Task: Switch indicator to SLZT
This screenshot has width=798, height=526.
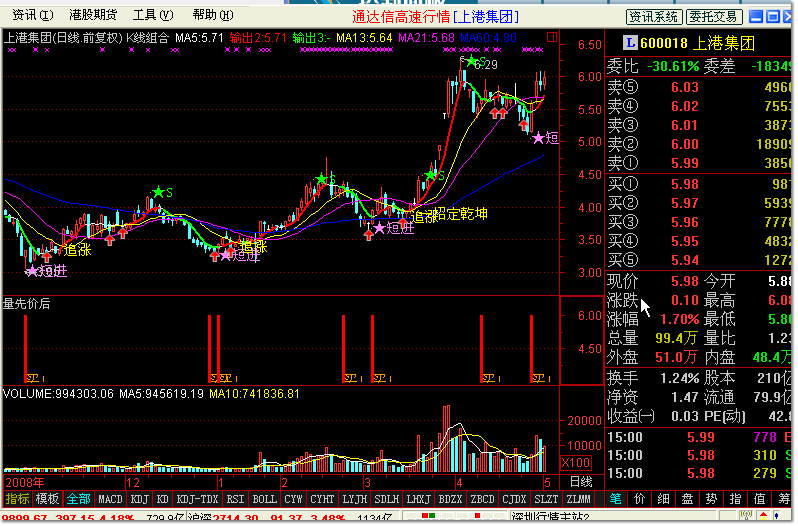Action: (x=546, y=499)
